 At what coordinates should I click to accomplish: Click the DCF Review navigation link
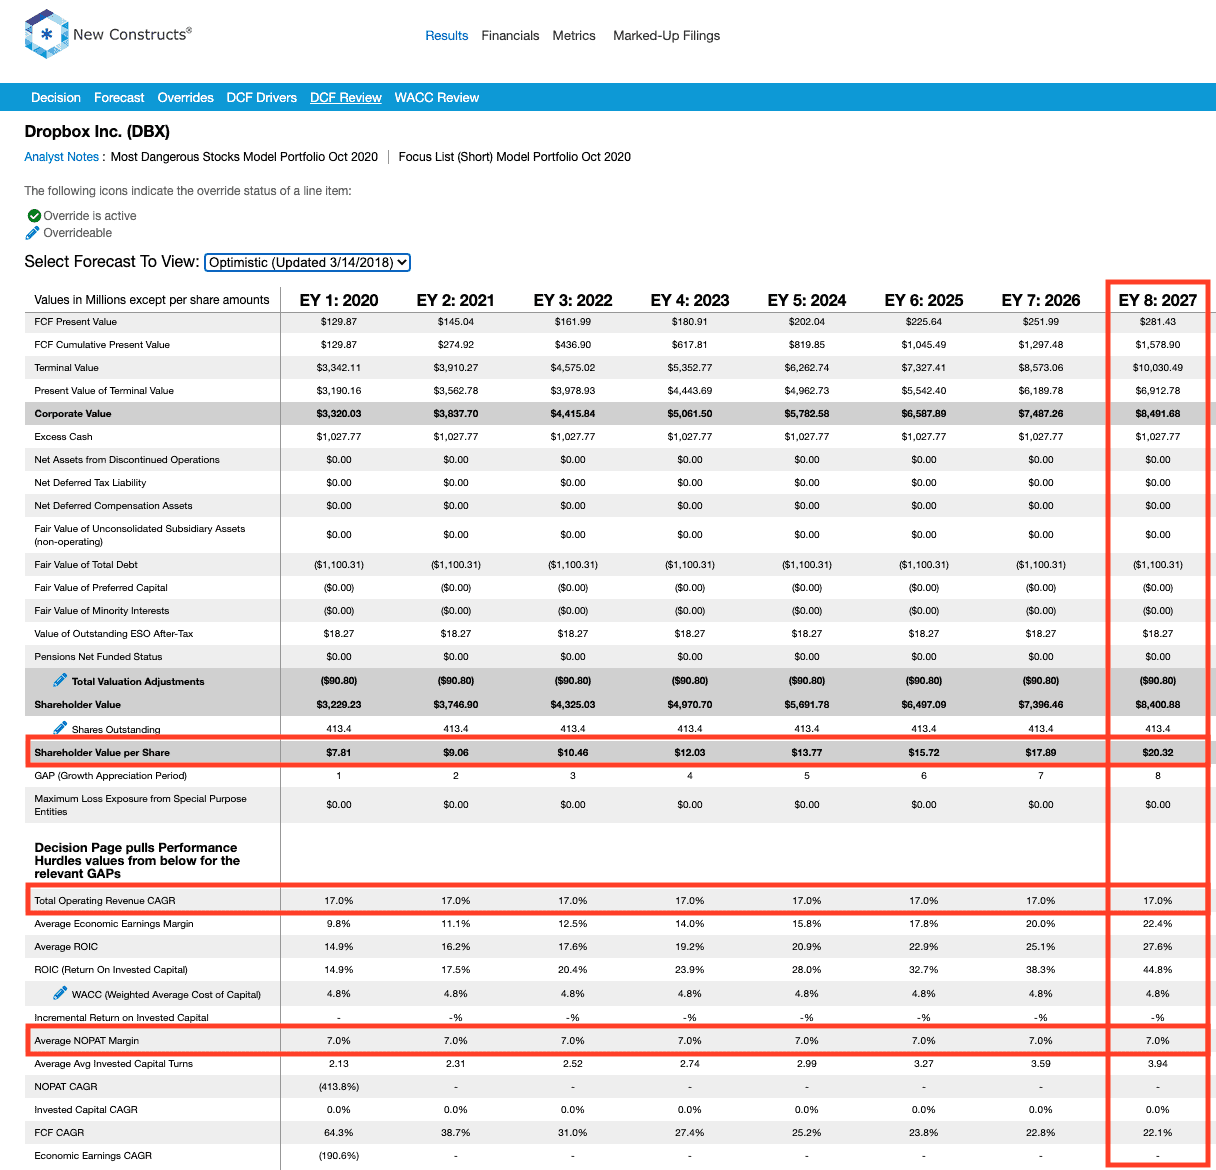(346, 98)
